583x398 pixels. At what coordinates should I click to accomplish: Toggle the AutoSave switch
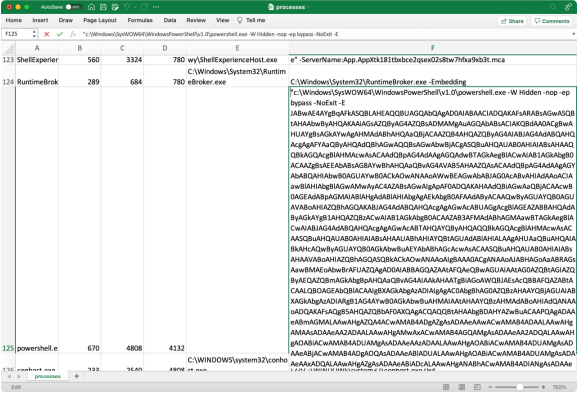coord(74,7)
